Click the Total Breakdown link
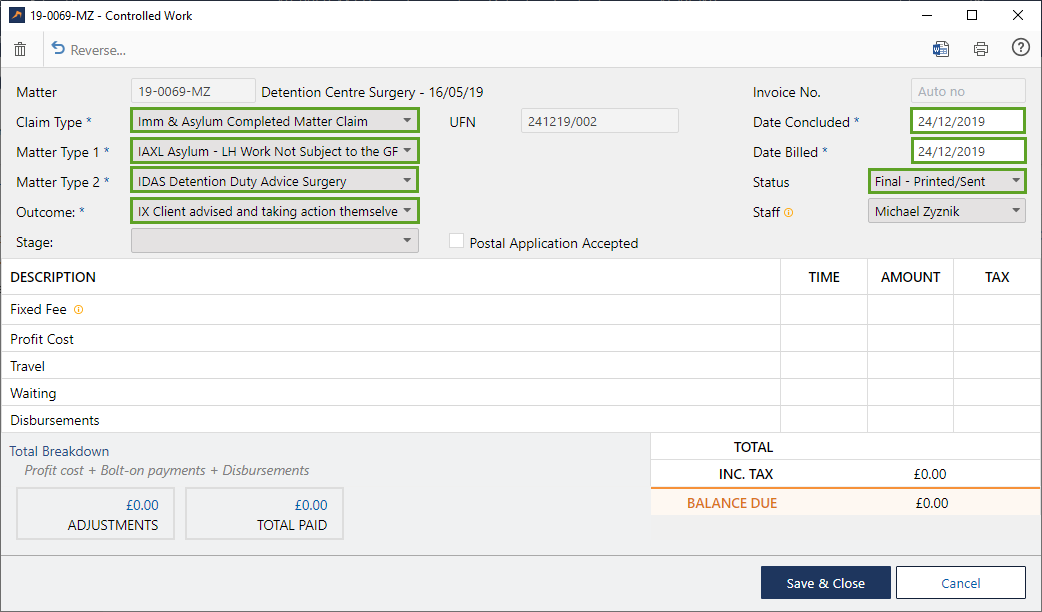The image size is (1042, 612). tap(60, 451)
